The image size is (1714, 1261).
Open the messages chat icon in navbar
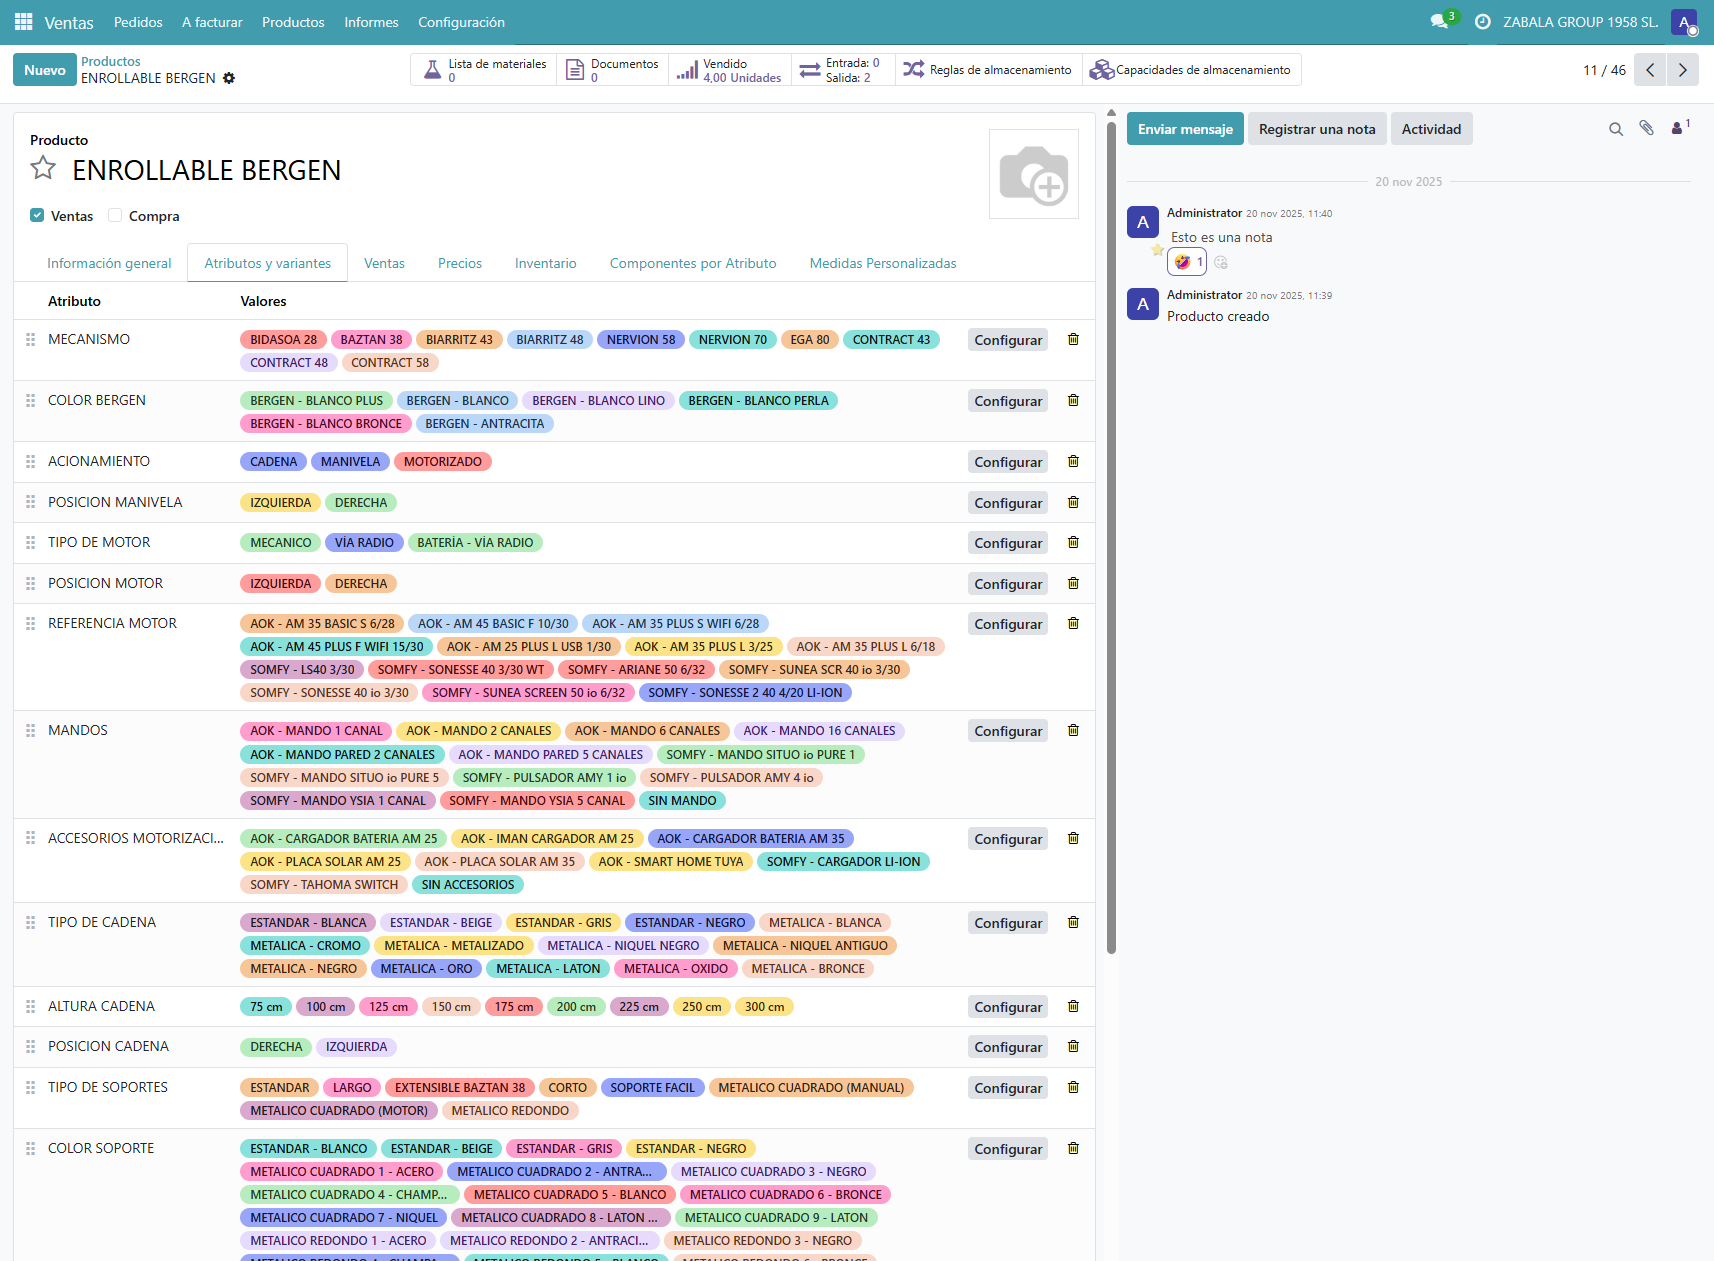click(x=1440, y=21)
